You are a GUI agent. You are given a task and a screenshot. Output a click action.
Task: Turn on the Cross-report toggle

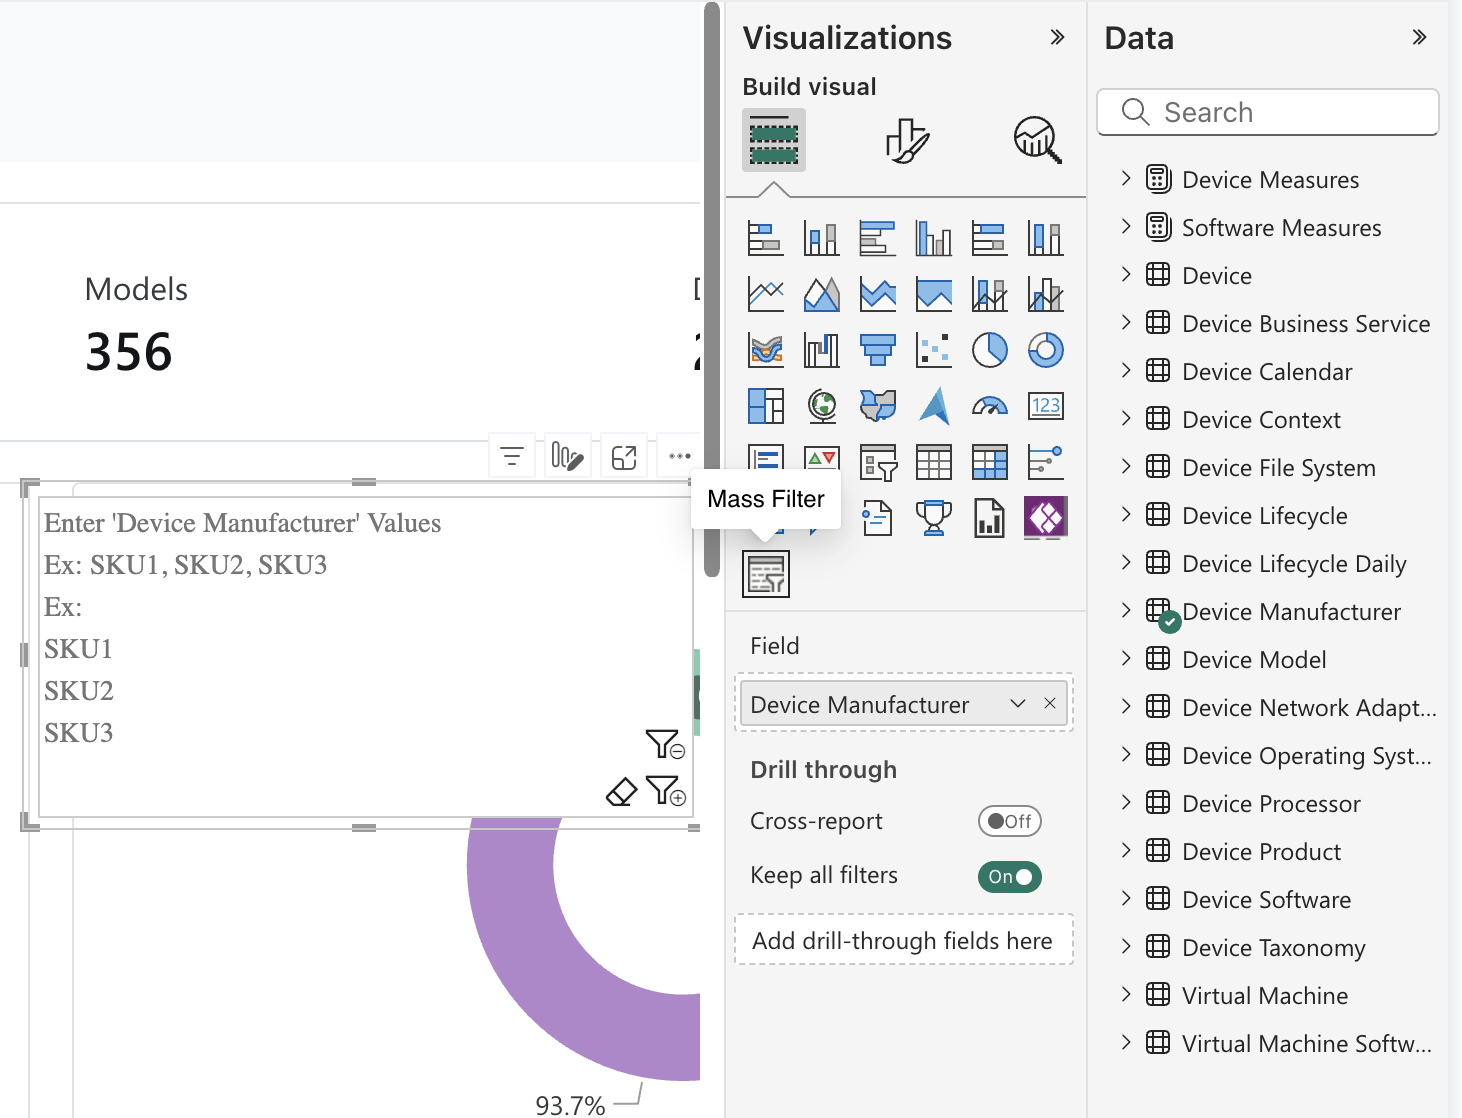point(1009,821)
